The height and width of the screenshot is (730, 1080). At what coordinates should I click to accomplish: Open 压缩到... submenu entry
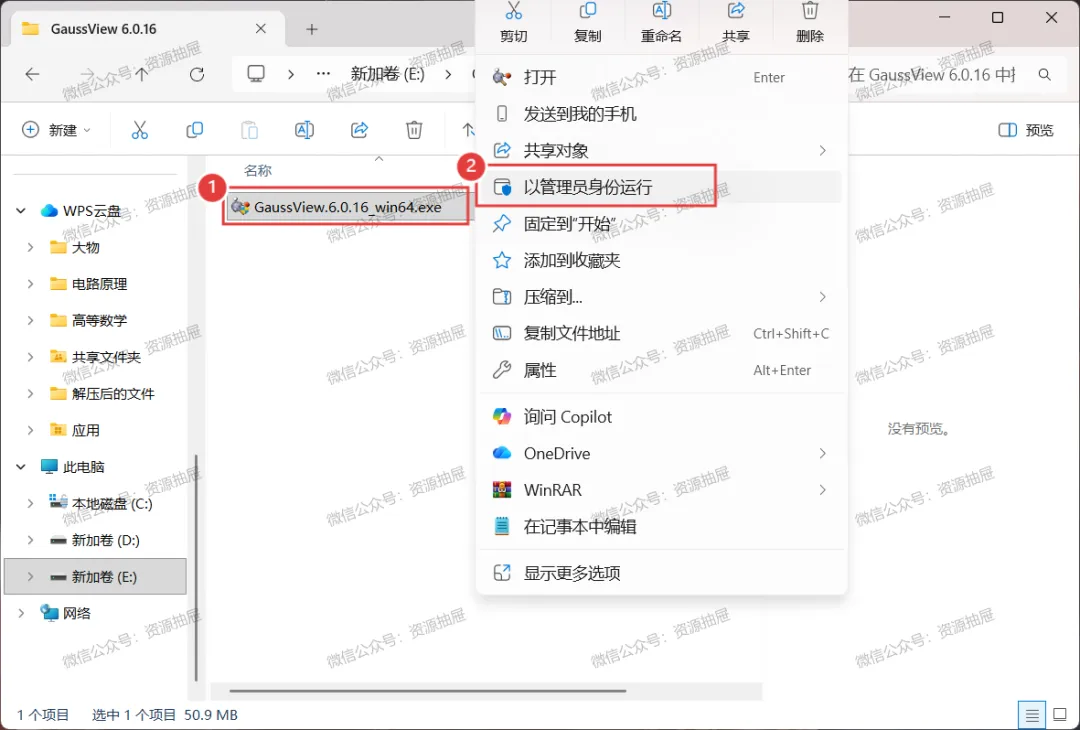click(x=661, y=297)
